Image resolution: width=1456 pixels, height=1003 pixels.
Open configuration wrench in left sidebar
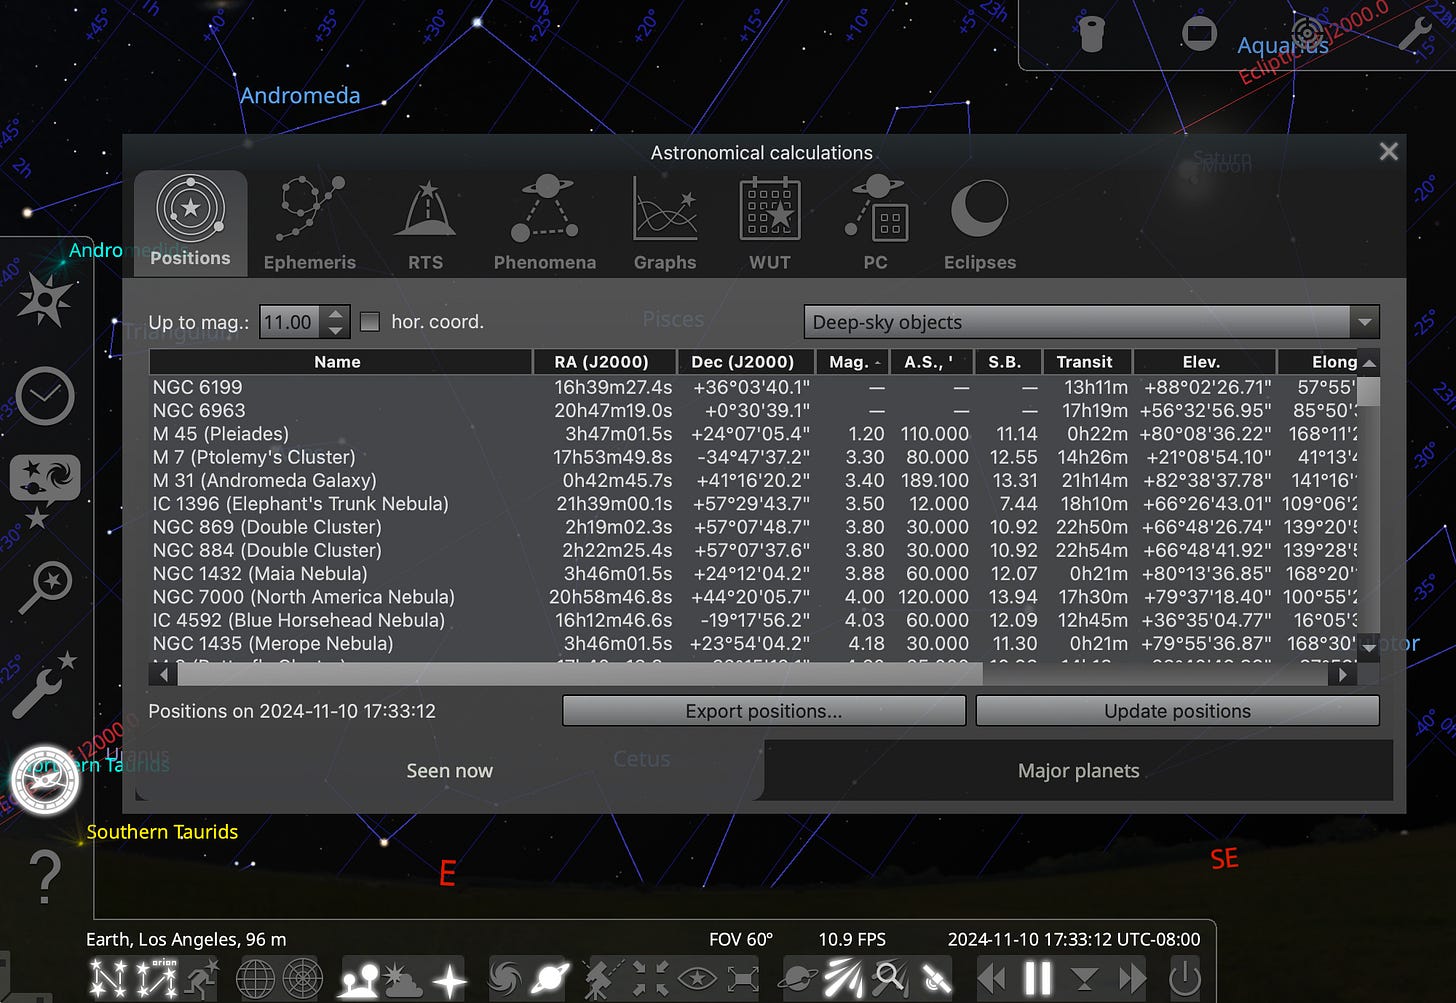pos(44,685)
